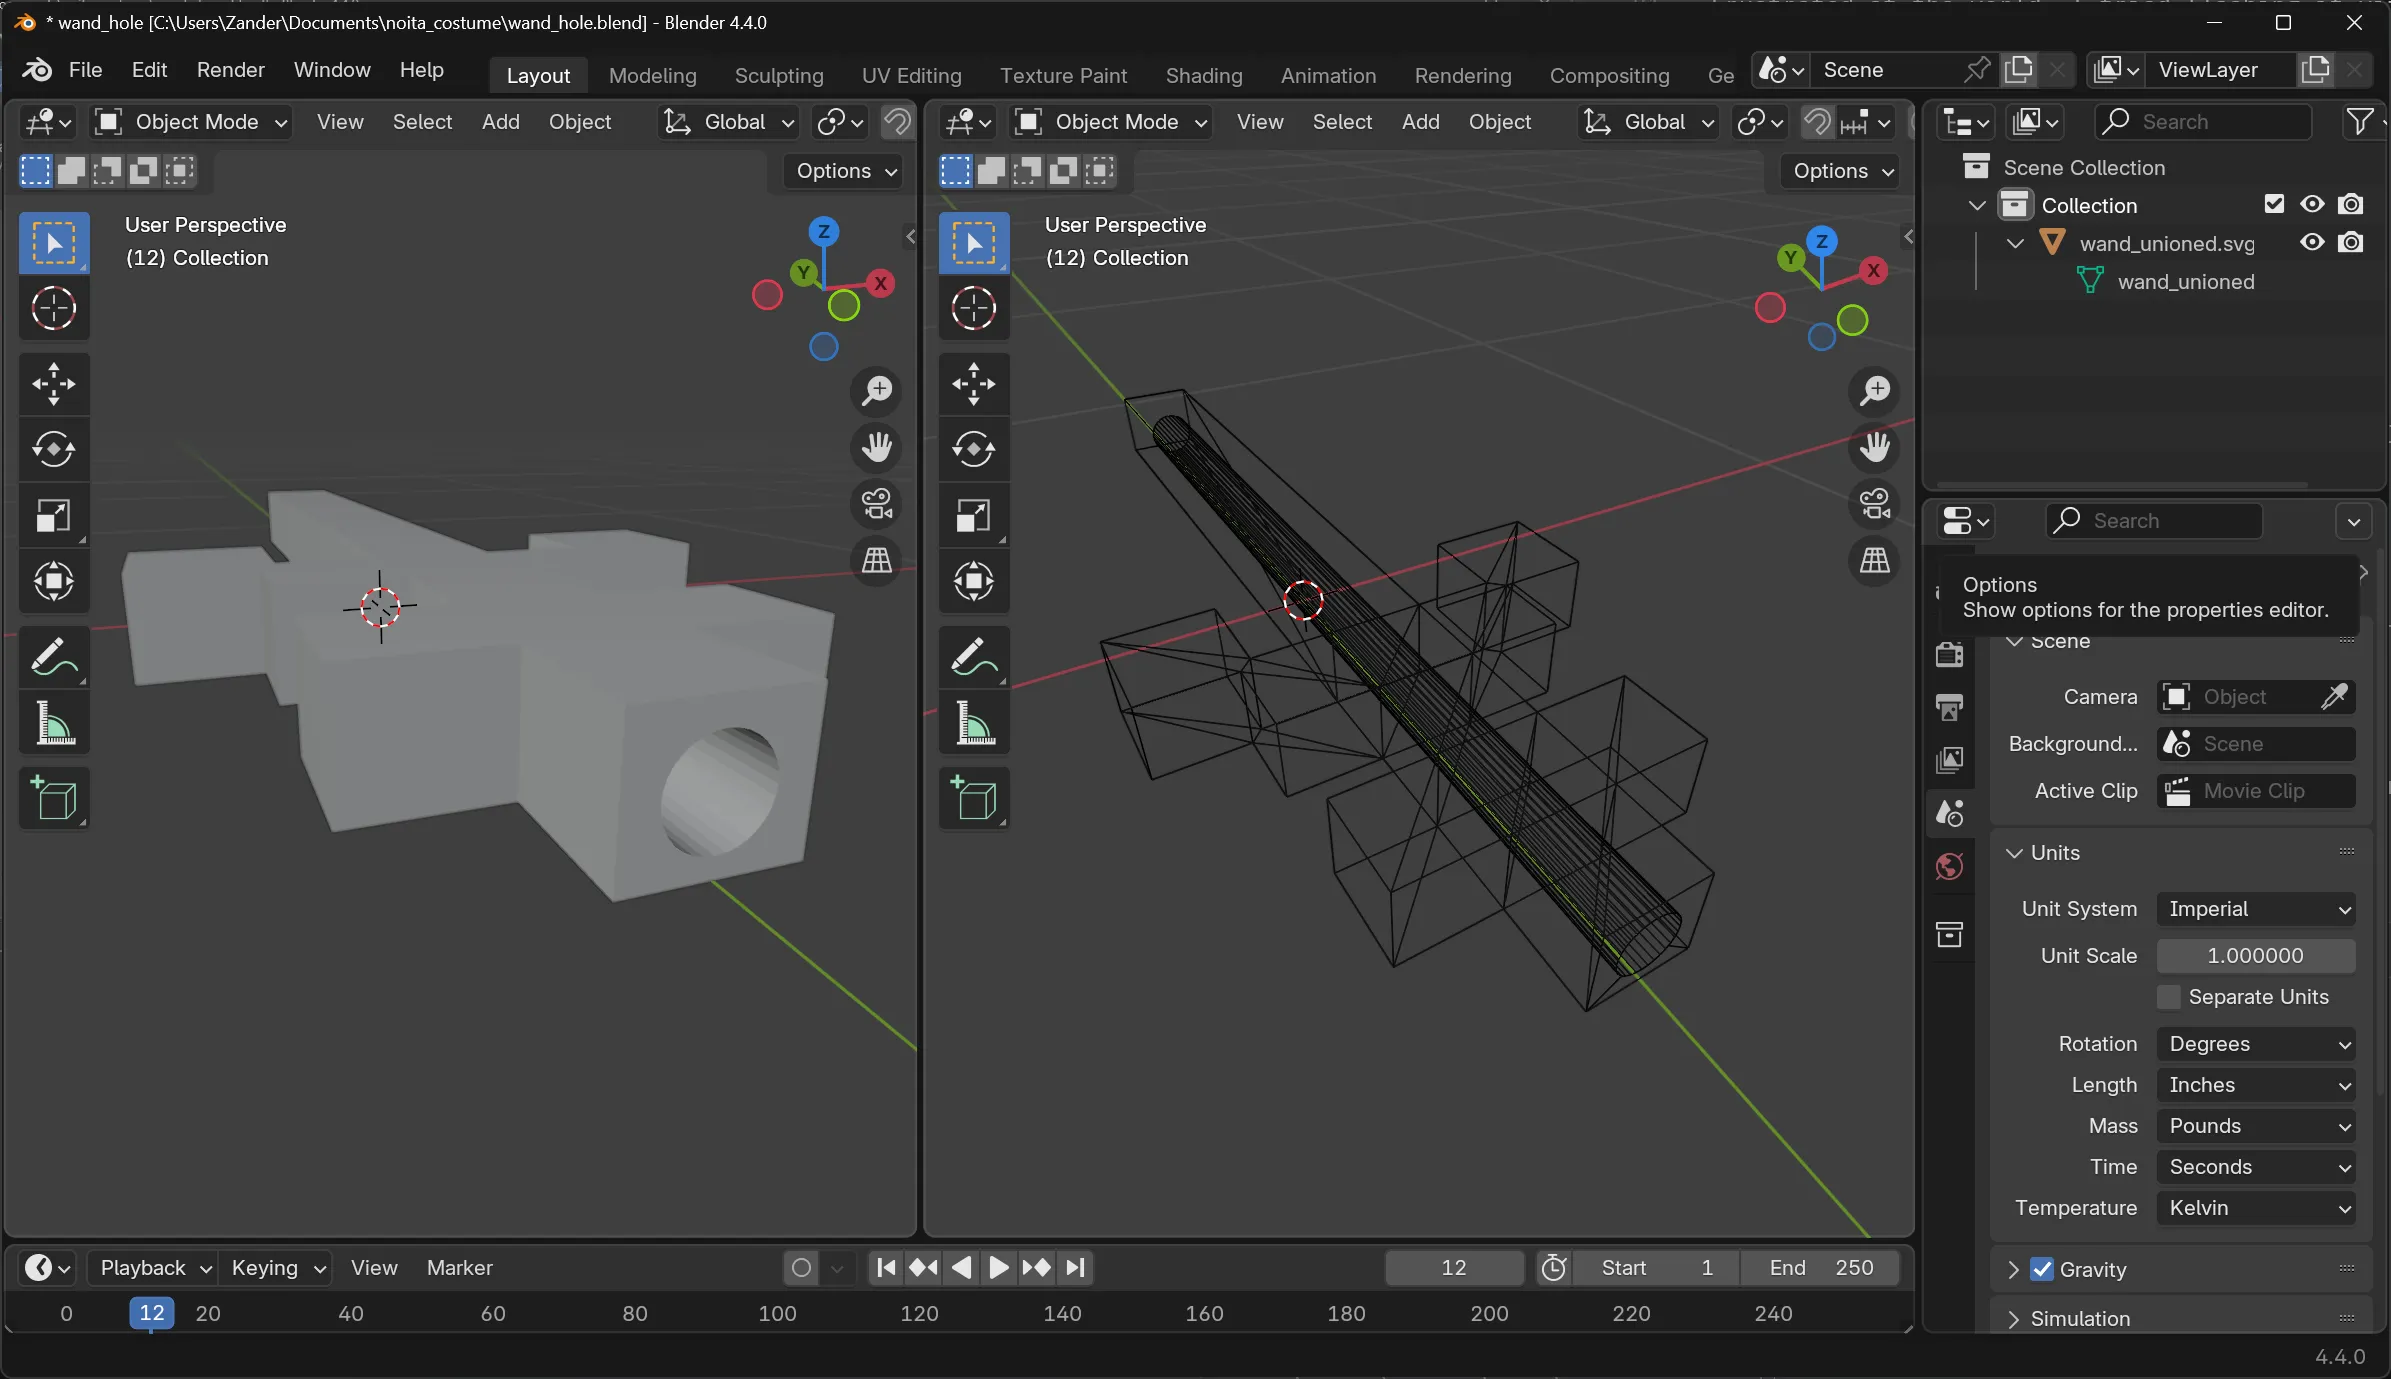The width and height of the screenshot is (2391, 1379).
Task: Uncheck the Gravity checkbox
Action: [x=2042, y=1269]
